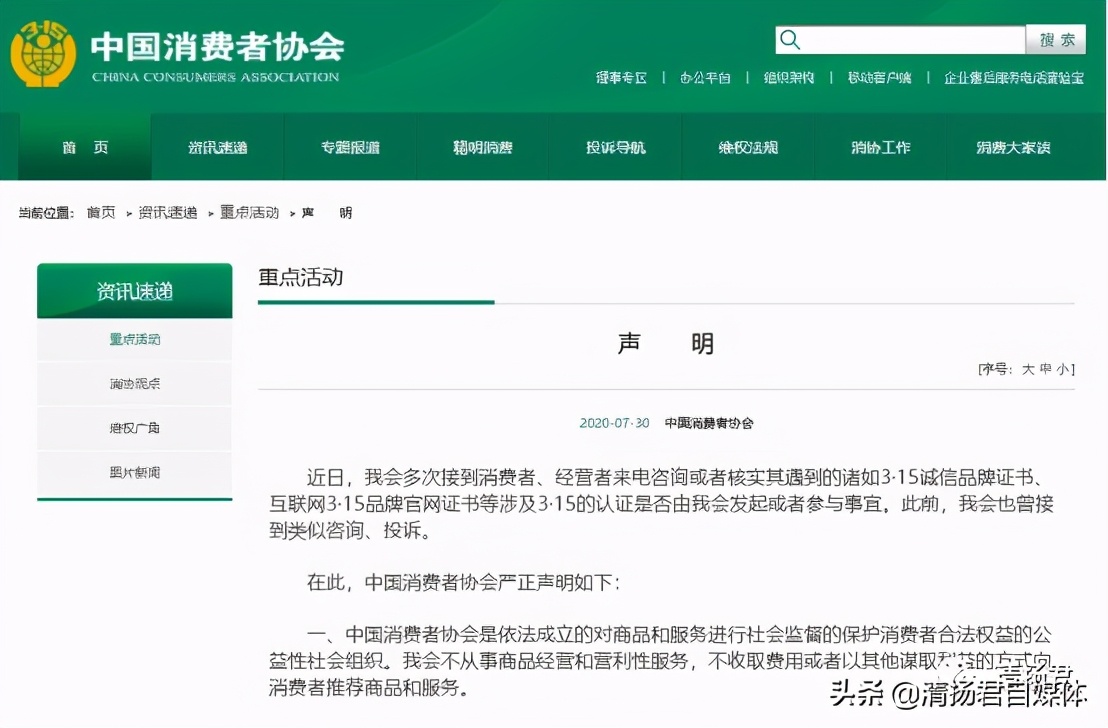Open the 消费大家谈 navigation tab
This screenshot has width=1108, height=728.
(x=1013, y=146)
